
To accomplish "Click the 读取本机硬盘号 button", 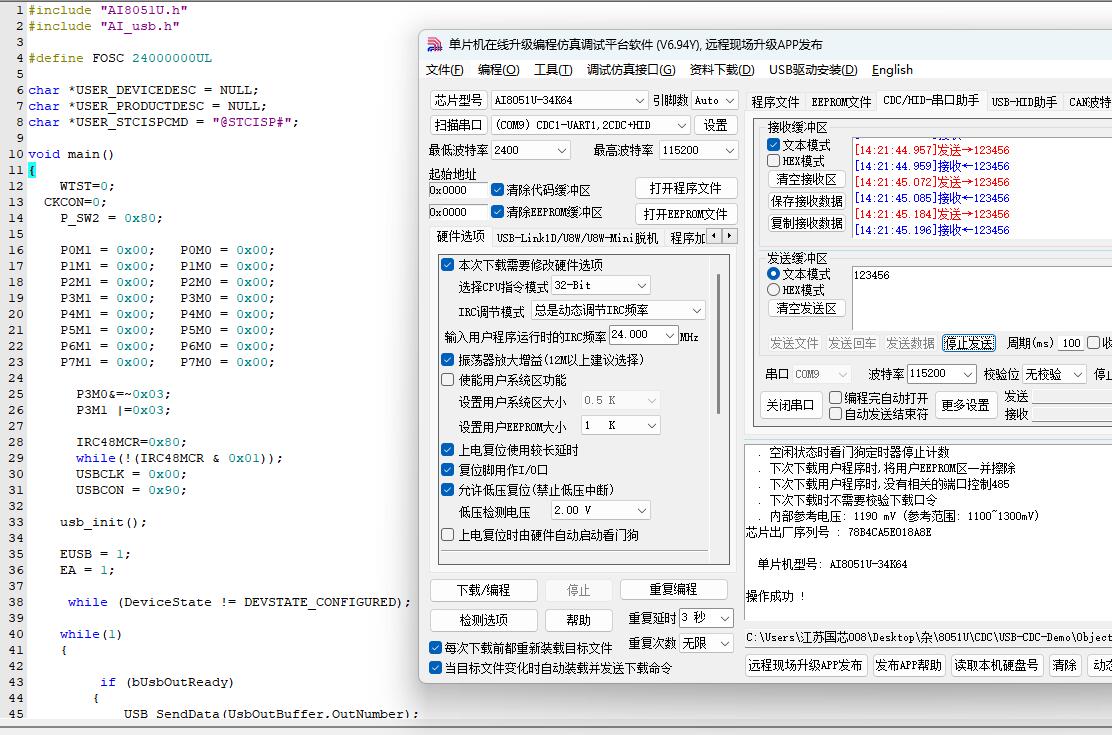I will (x=996, y=665).
